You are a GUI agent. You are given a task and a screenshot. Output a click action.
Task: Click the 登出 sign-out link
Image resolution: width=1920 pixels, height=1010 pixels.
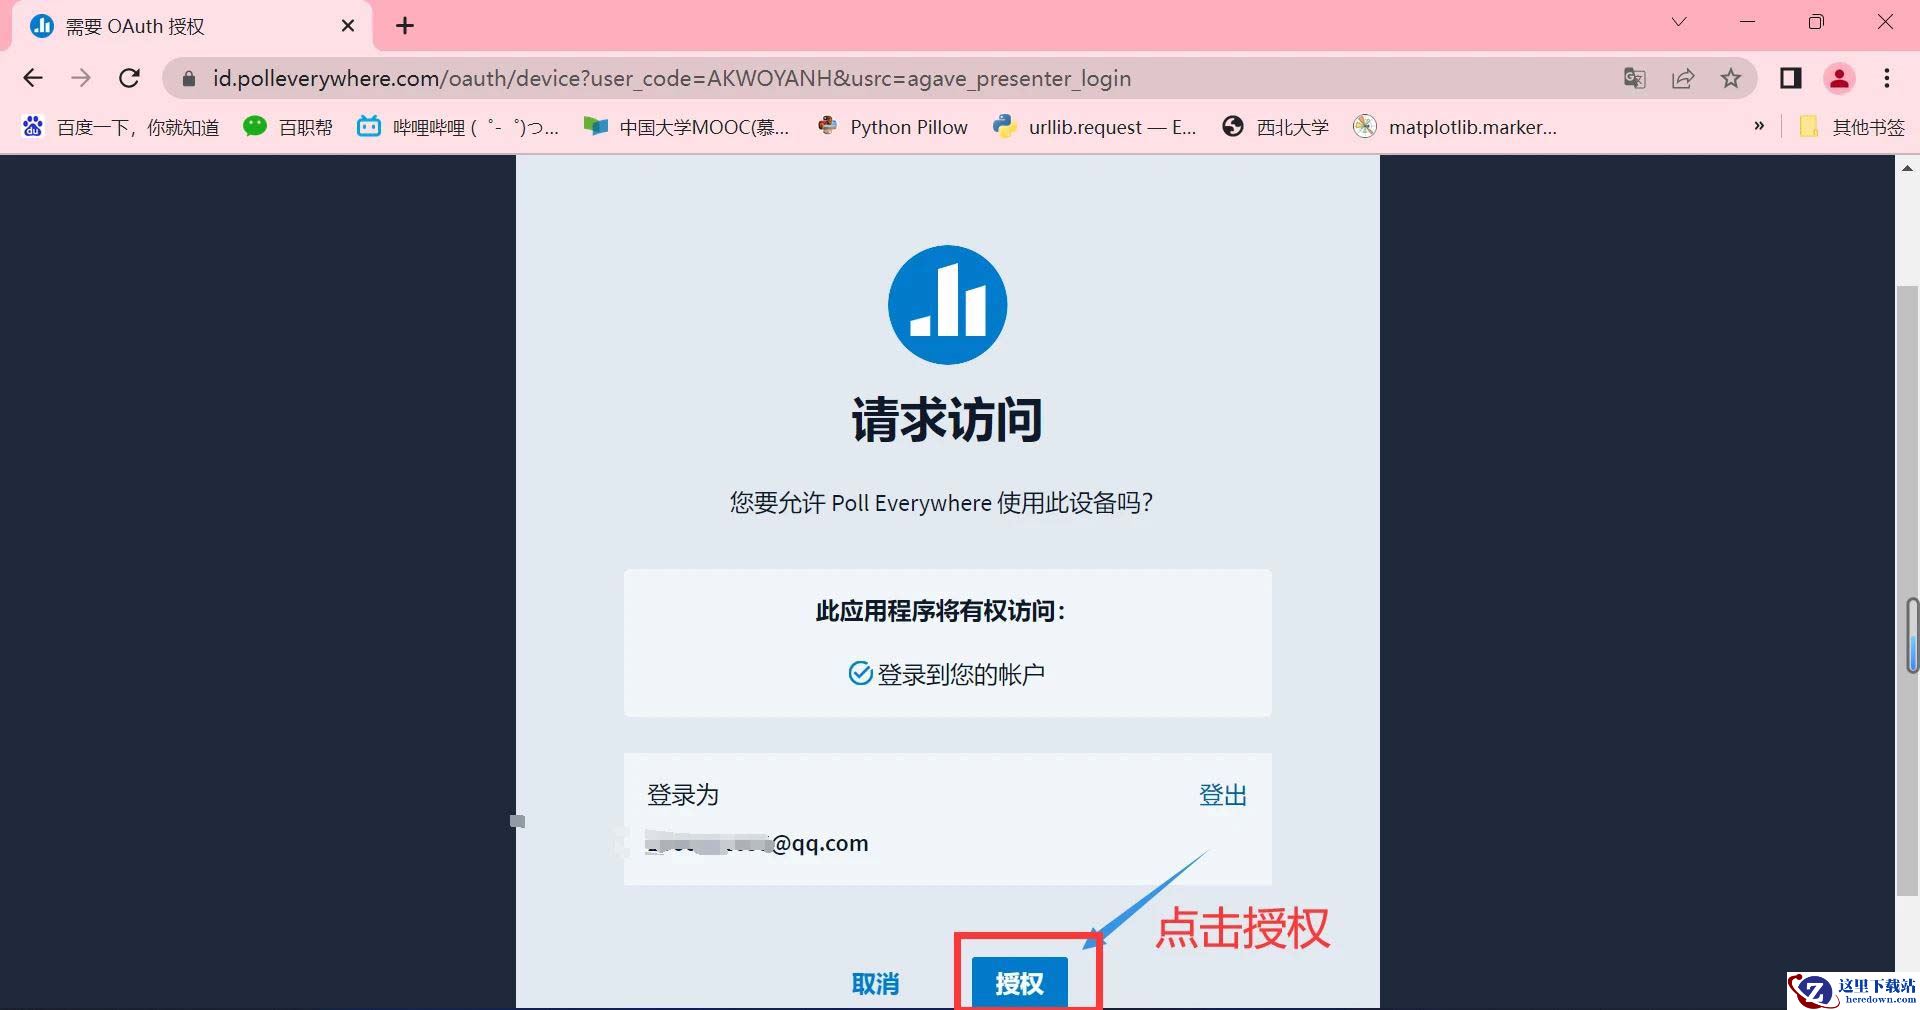tap(1223, 795)
